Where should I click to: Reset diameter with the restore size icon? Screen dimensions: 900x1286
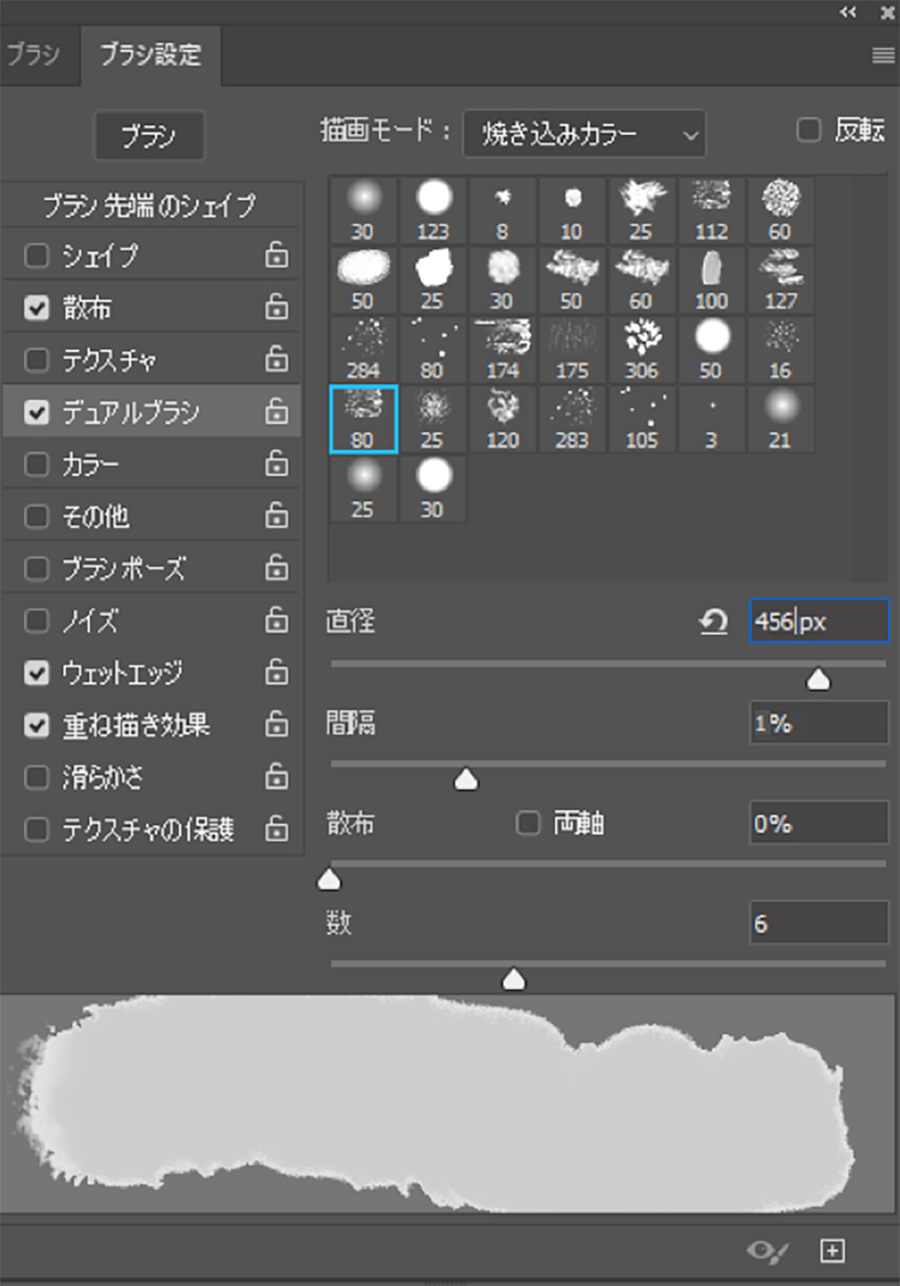[x=712, y=622]
